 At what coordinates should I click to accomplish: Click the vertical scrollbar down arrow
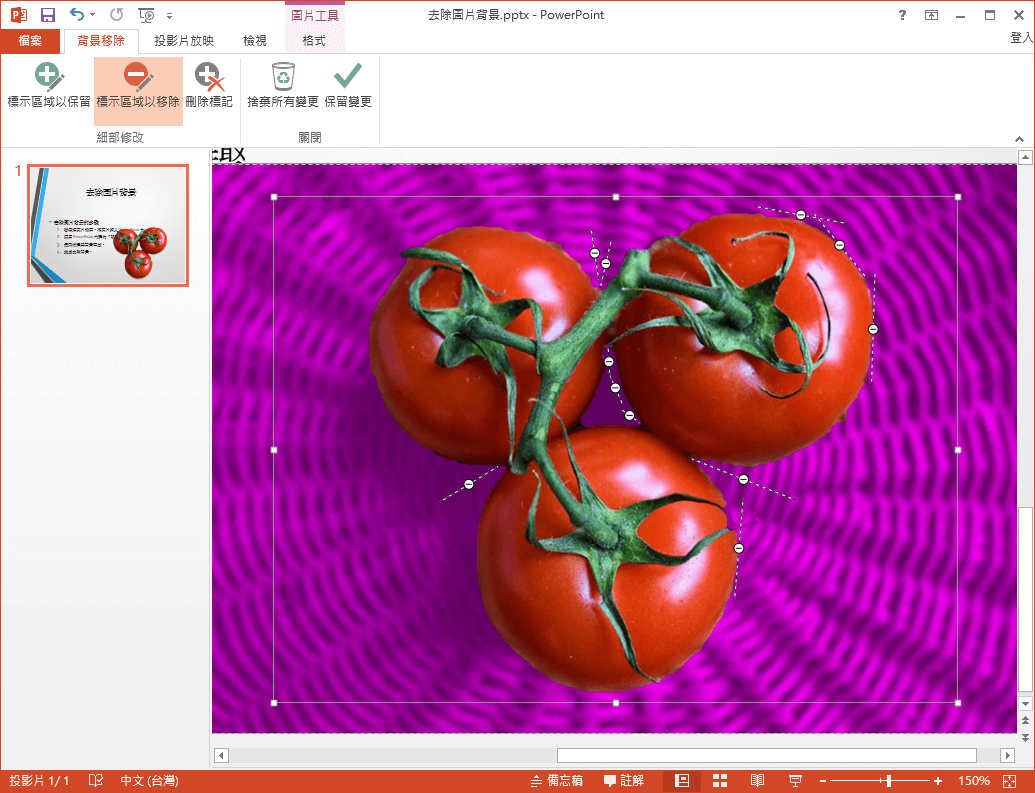pyautogui.click(x=1024, y=703)
